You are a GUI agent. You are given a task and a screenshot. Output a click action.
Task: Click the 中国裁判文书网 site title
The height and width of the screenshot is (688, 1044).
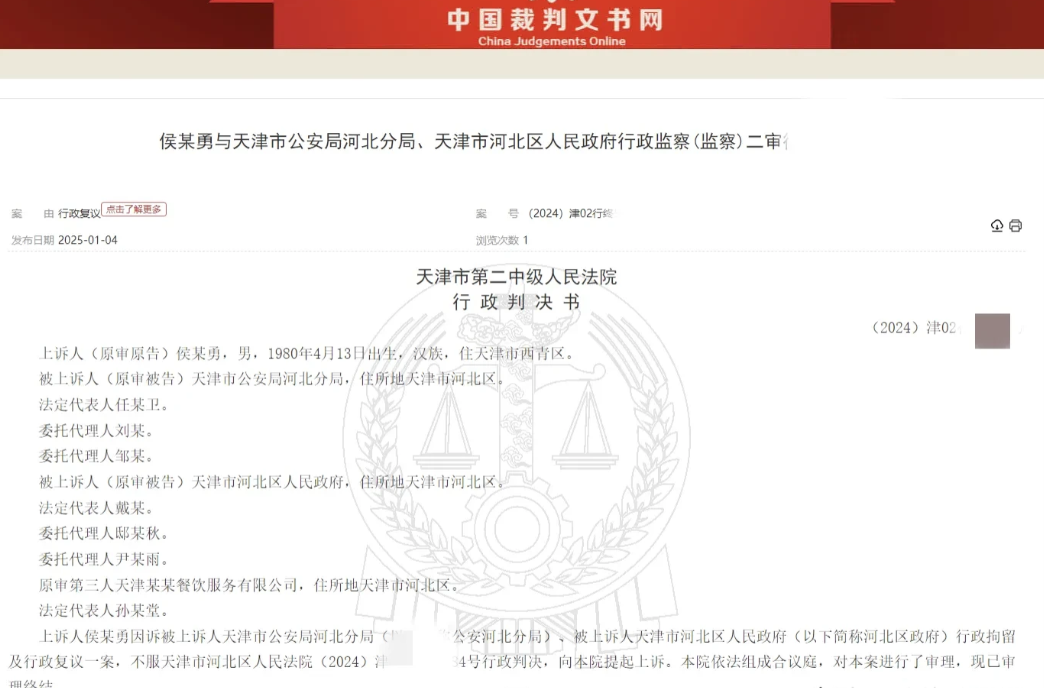pyautogui.click(x=555, y=19)
